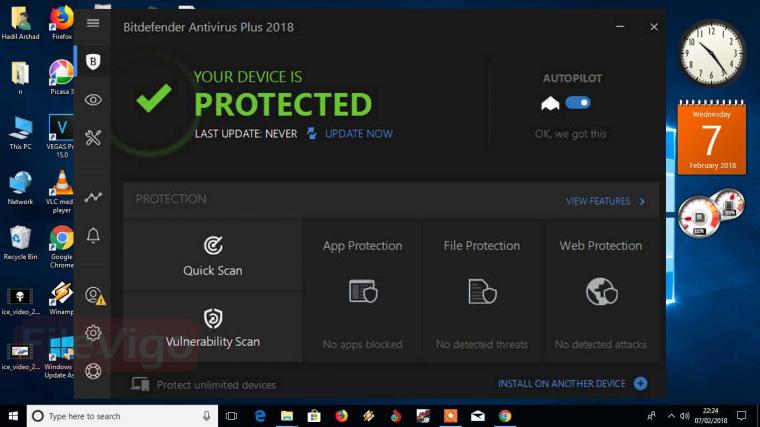Open the Settings gear in Bitdefender sidebar
The height and width of the screenshot is (427, 760).
(x=93, y=332)
